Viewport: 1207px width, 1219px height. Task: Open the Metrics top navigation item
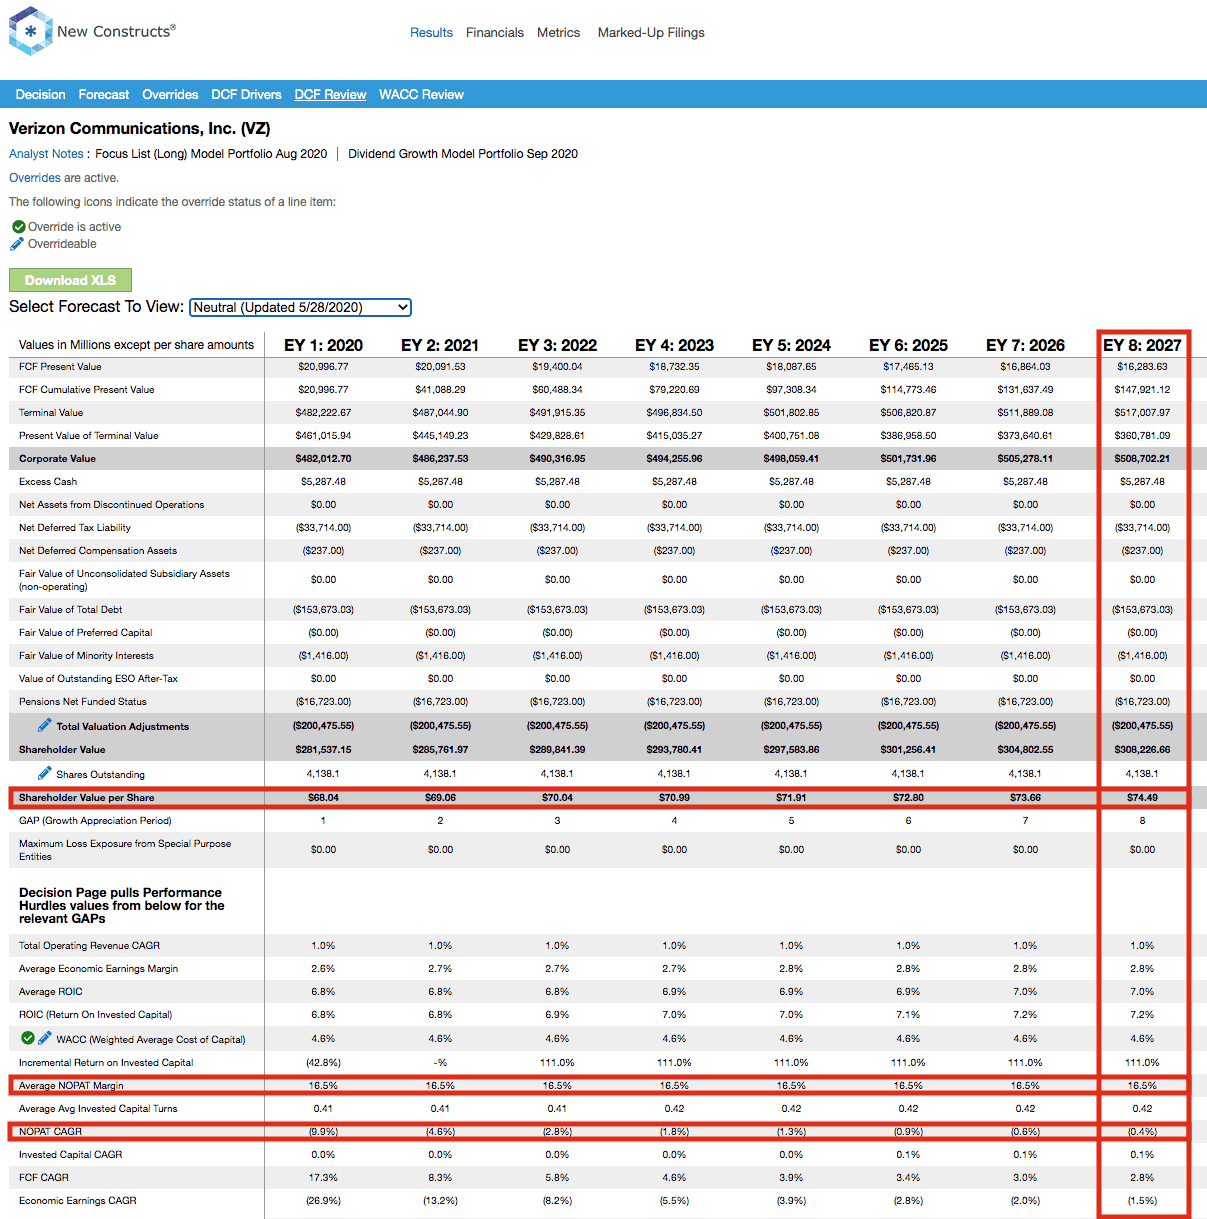[x=558, y=33]
